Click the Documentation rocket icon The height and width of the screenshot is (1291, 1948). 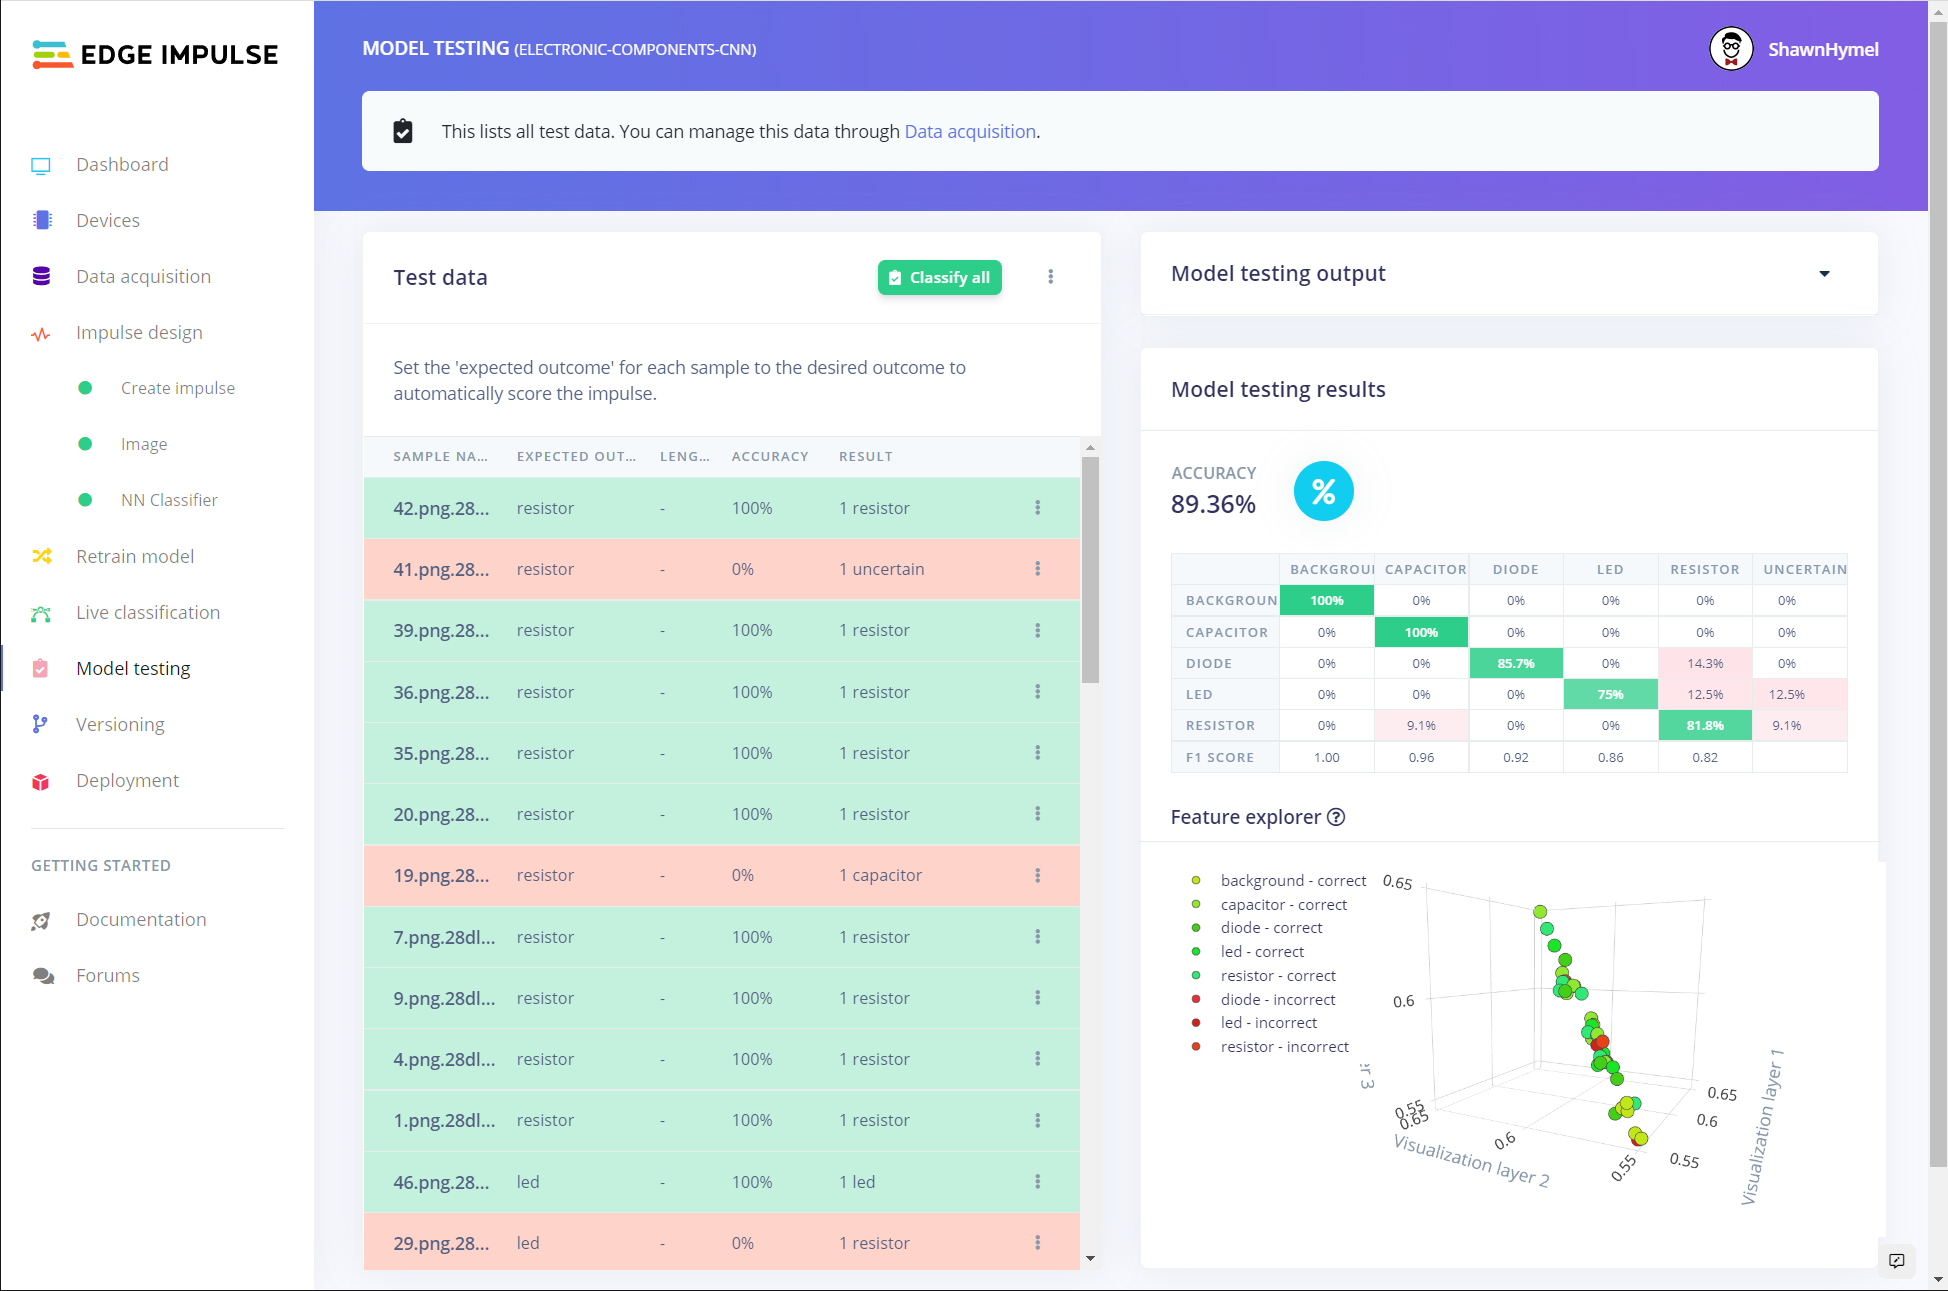[41, 921]
